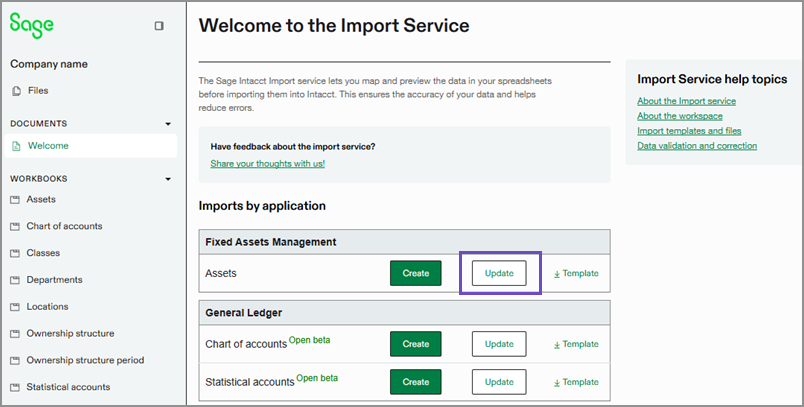Screen dimensions: 804x407
Task: Open the Assets workbook
Action: (41, 200)
